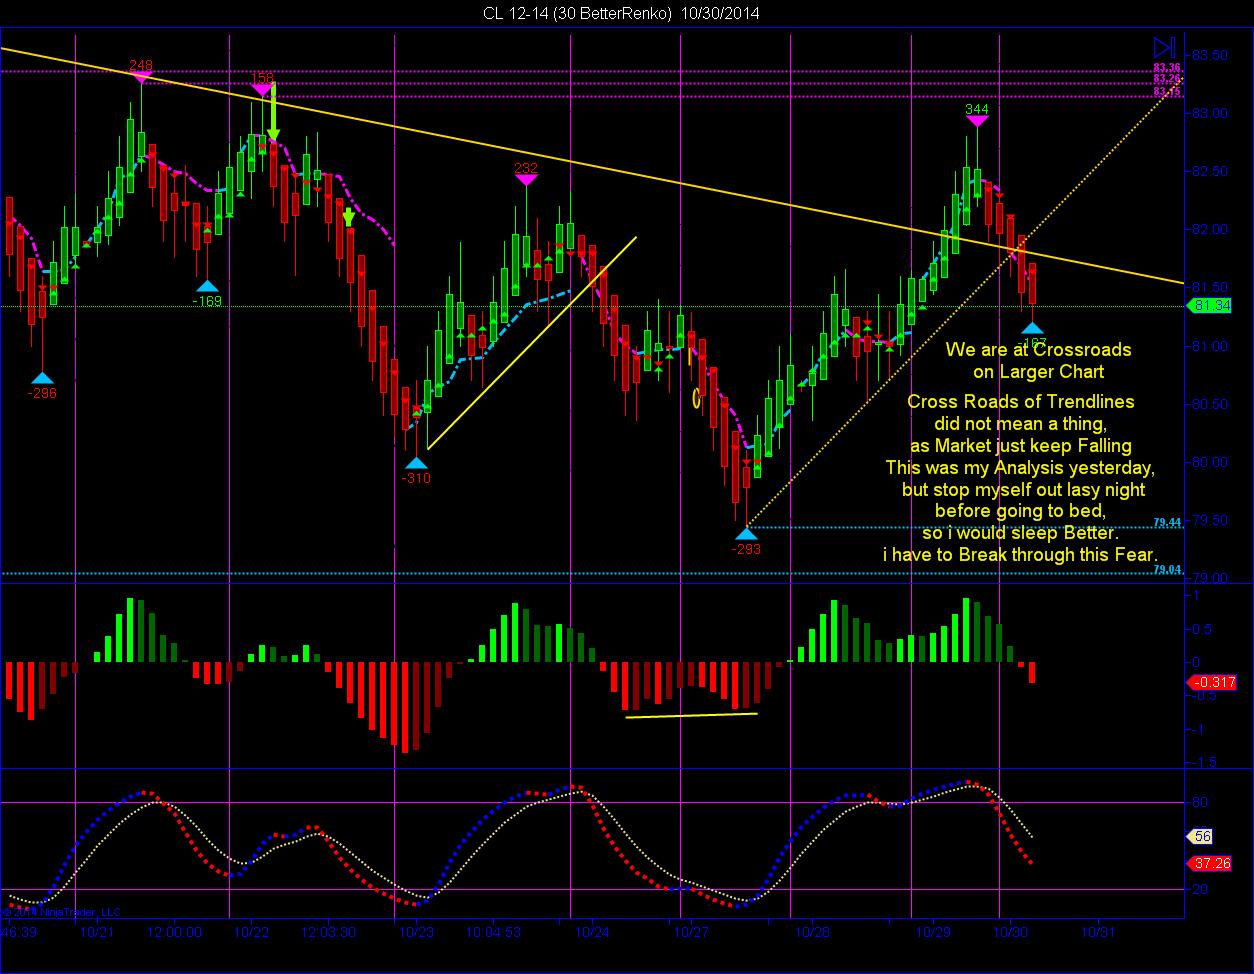Select the yellow C marker near 10/27
Image resolution: width=1254 pixels, height=974 pixels.
click(x=696, y=397)
